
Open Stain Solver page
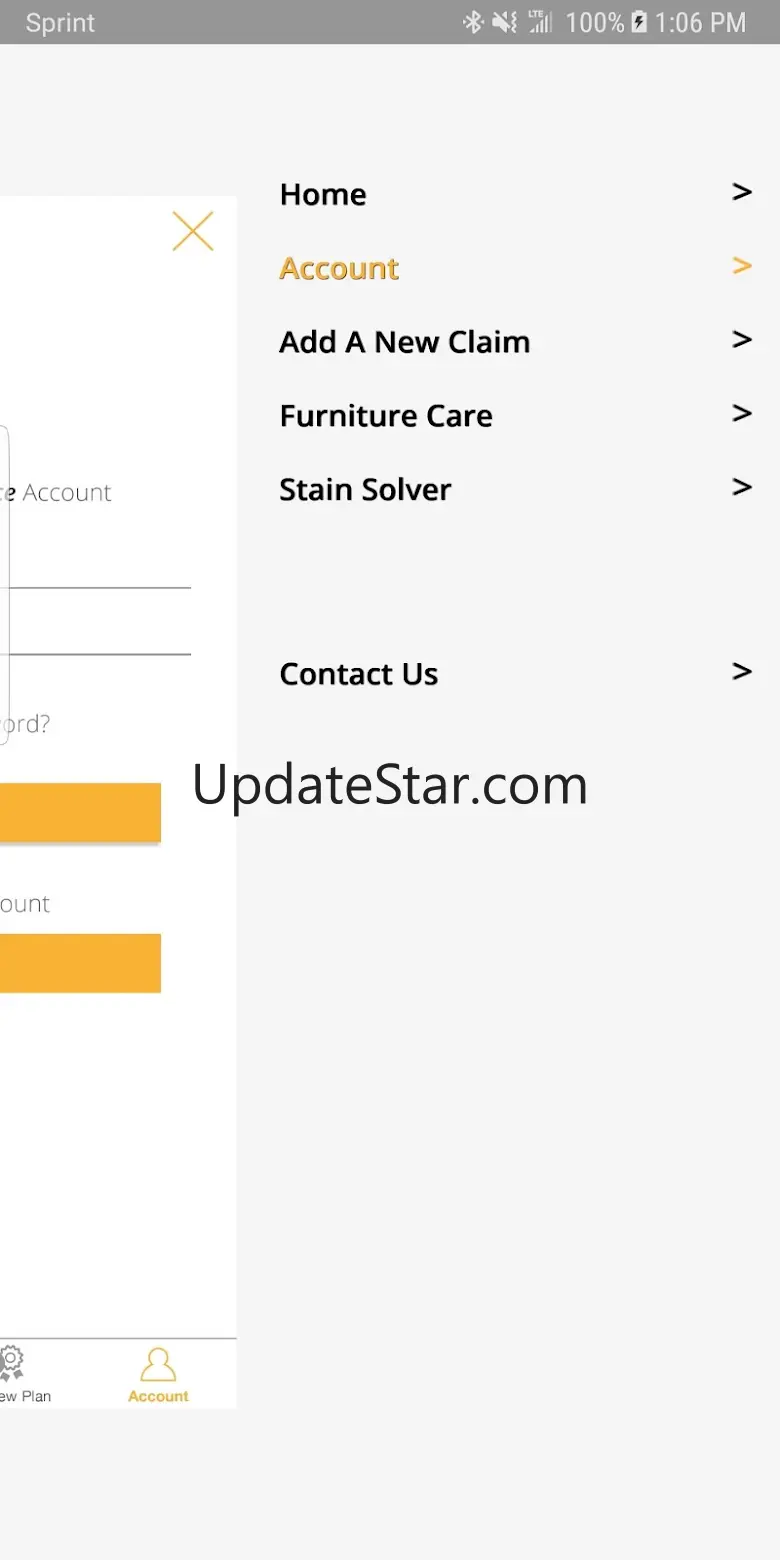tap(365, 490)
